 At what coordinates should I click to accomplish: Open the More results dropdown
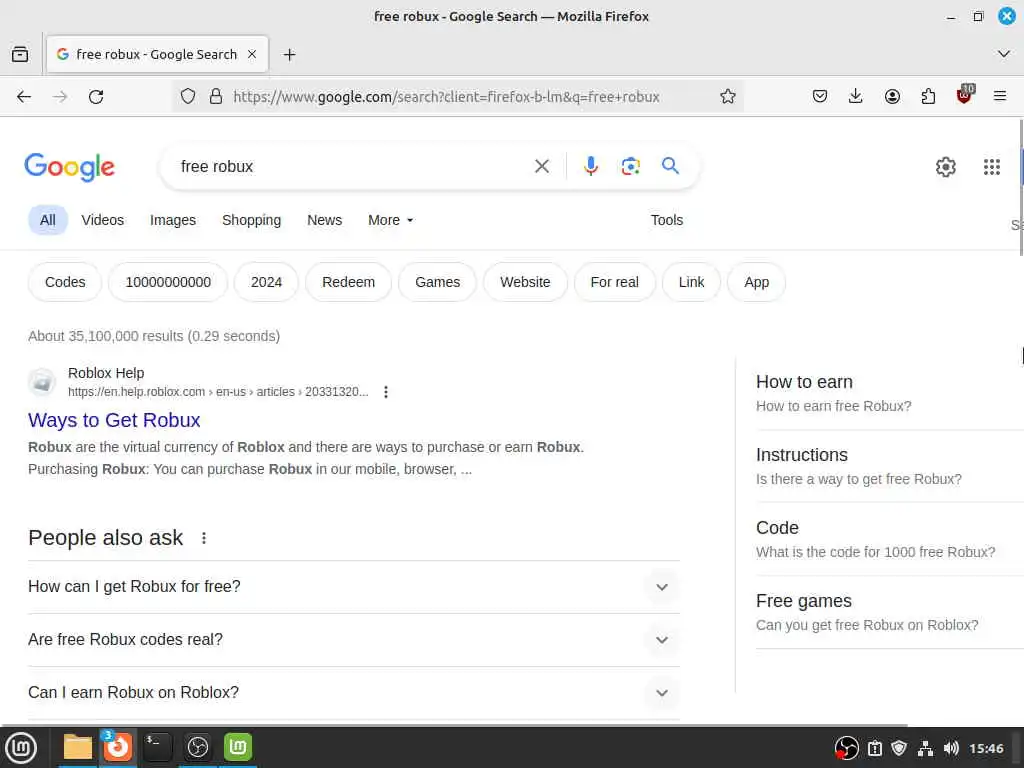click(391, 220)
